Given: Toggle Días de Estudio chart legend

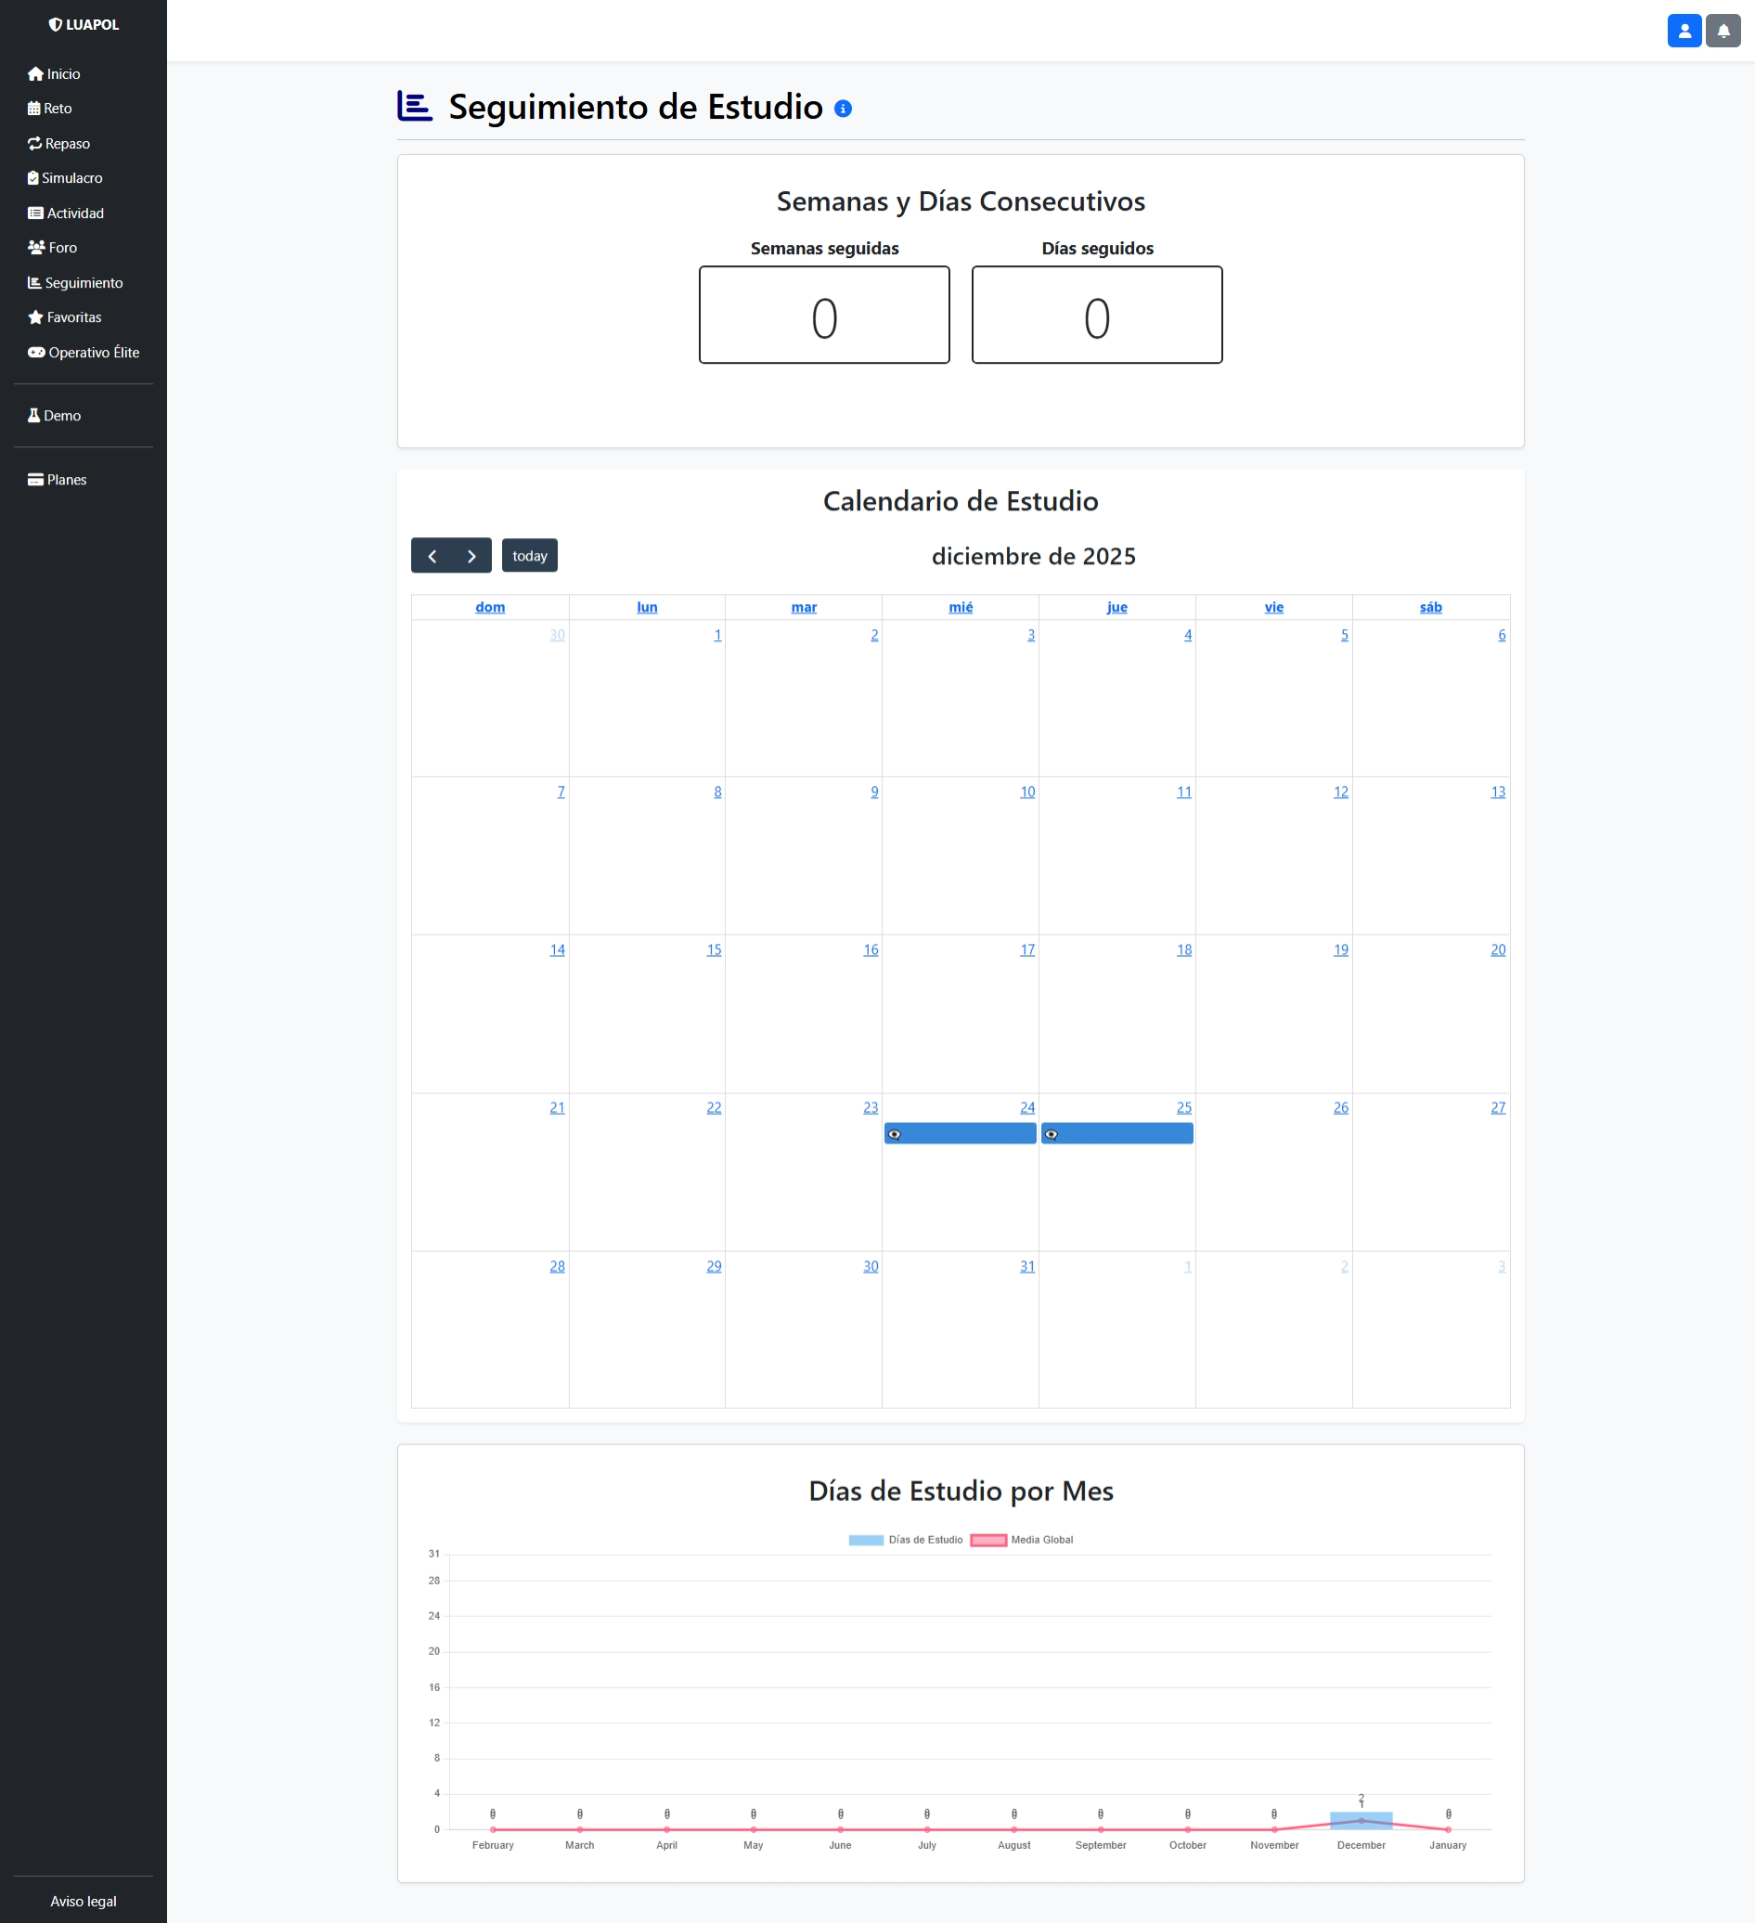Looking at the screenshot, I should [866, 1540].
